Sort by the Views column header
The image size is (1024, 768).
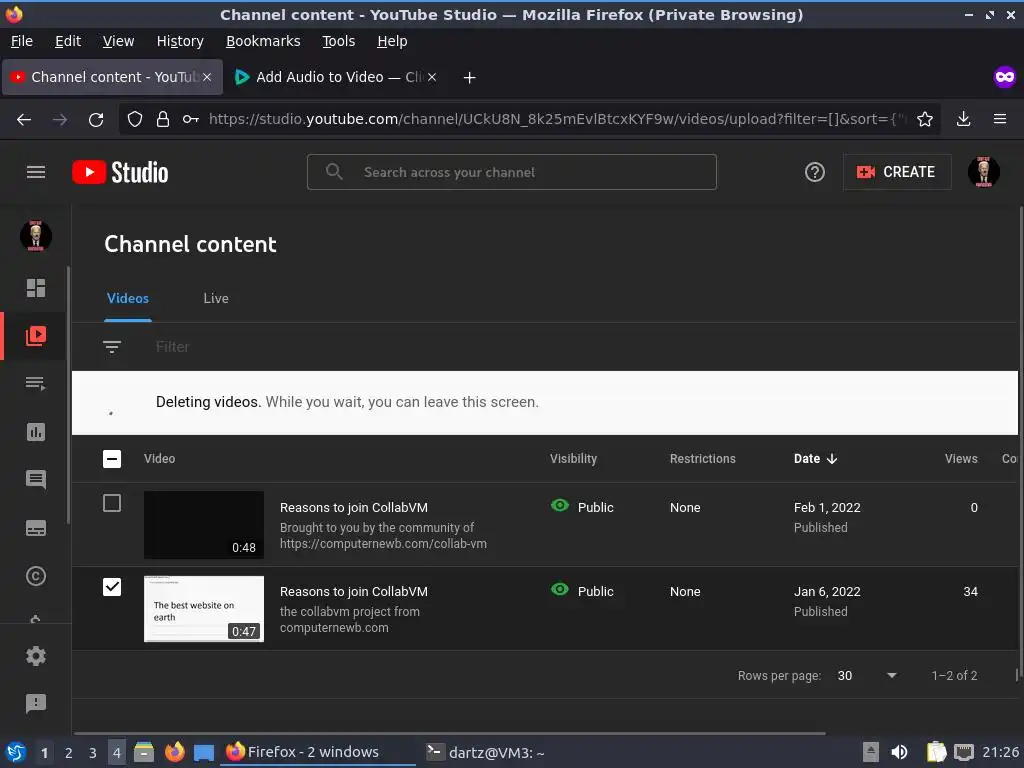(x=961, y=458)
